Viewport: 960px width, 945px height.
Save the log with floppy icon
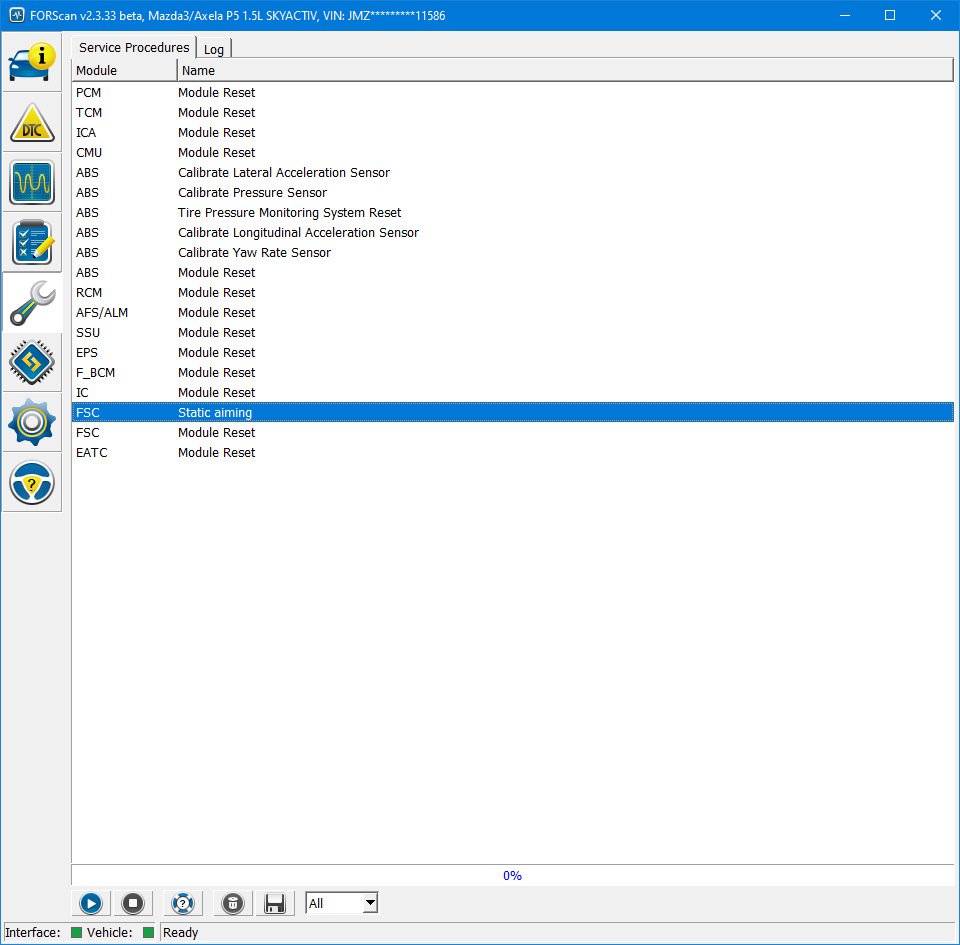click(274, 903)
